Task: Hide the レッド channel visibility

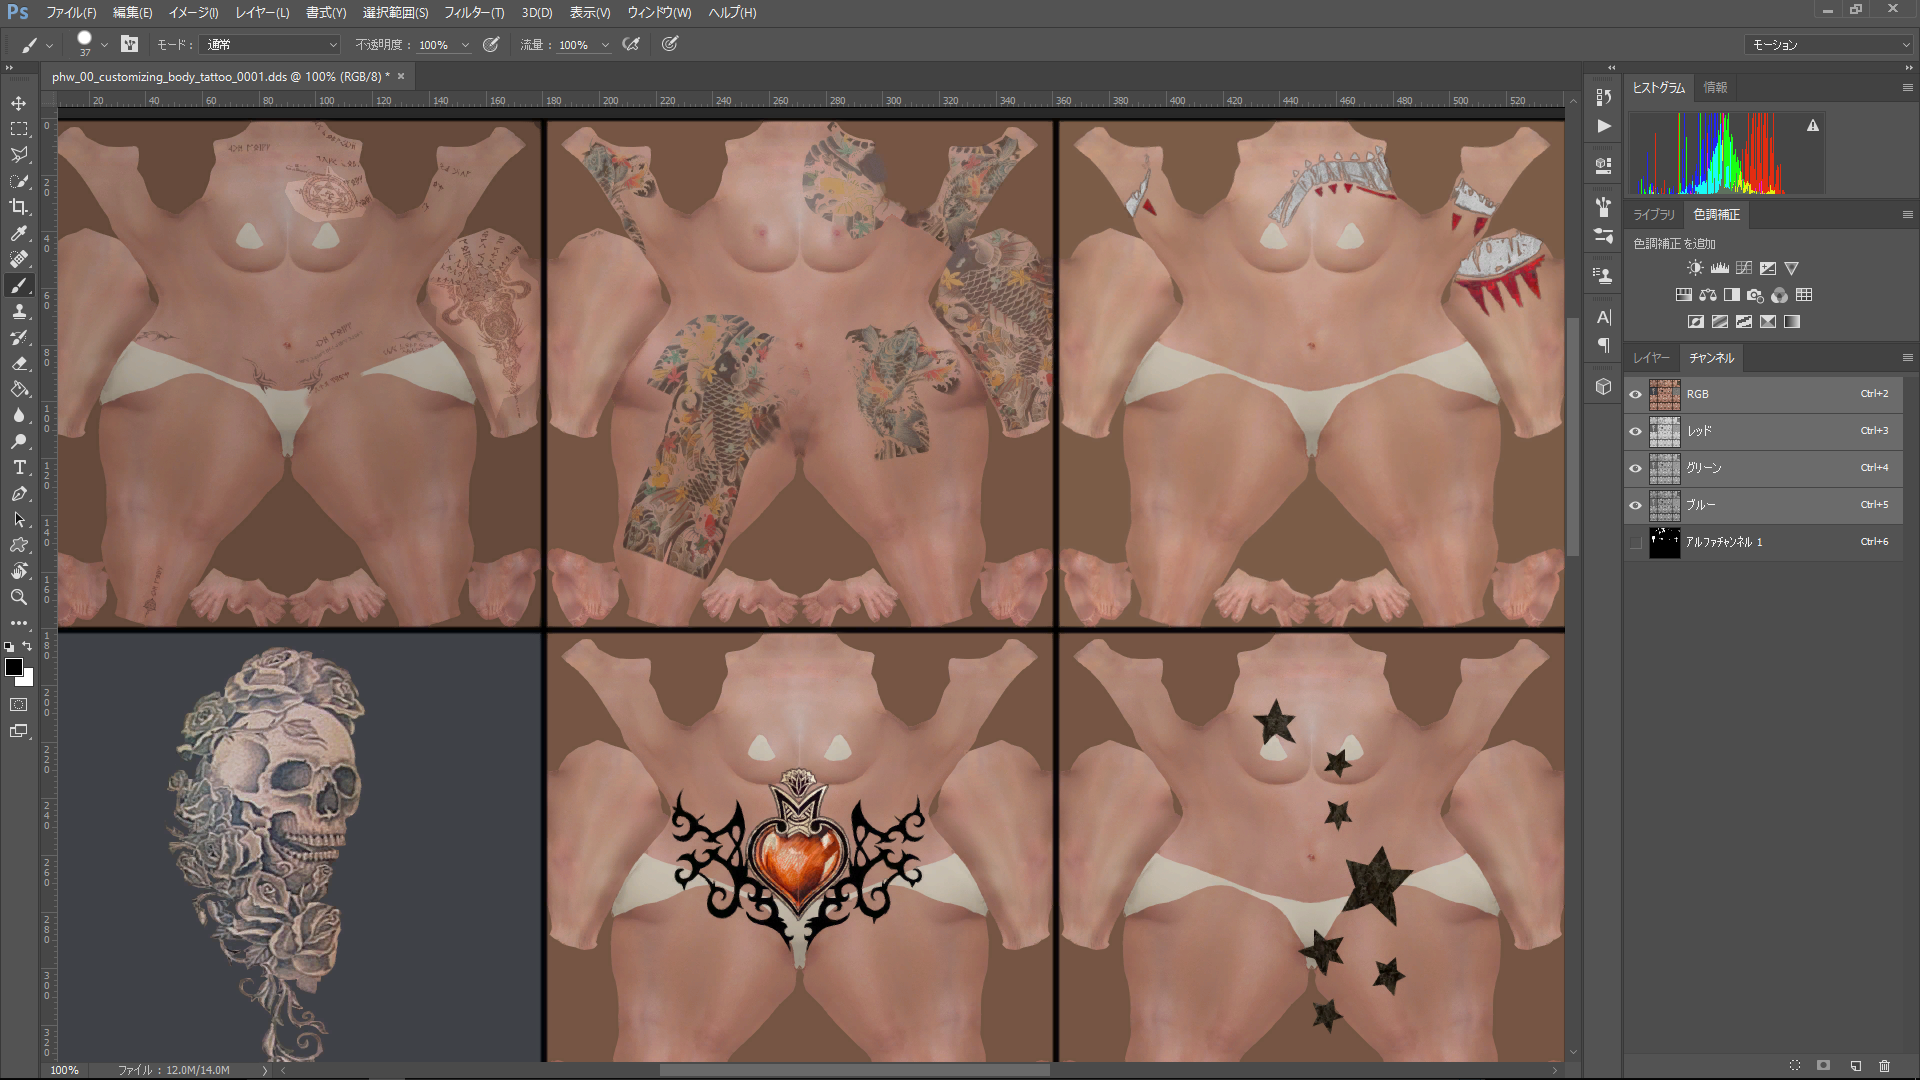Action: click(x=1636, y=431)
